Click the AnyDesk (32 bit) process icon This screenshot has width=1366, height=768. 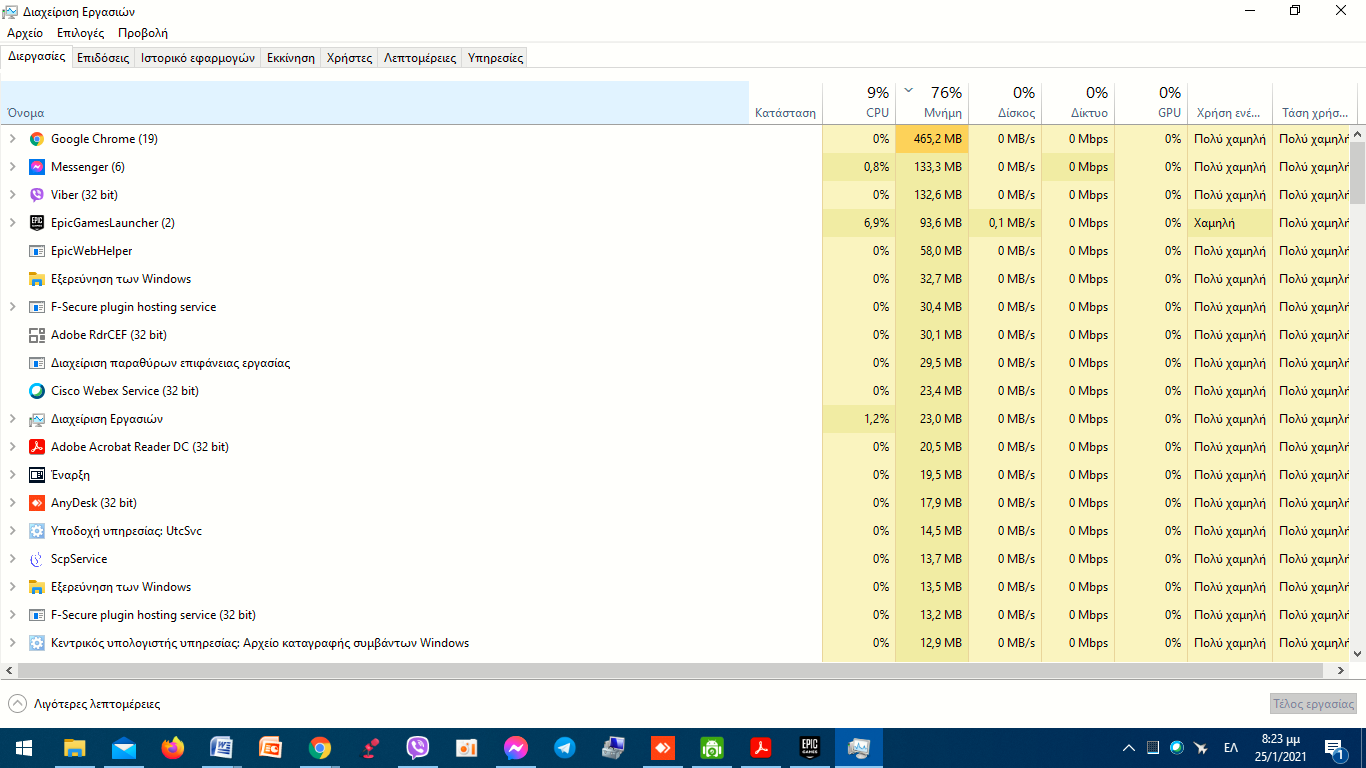(37, 503)
